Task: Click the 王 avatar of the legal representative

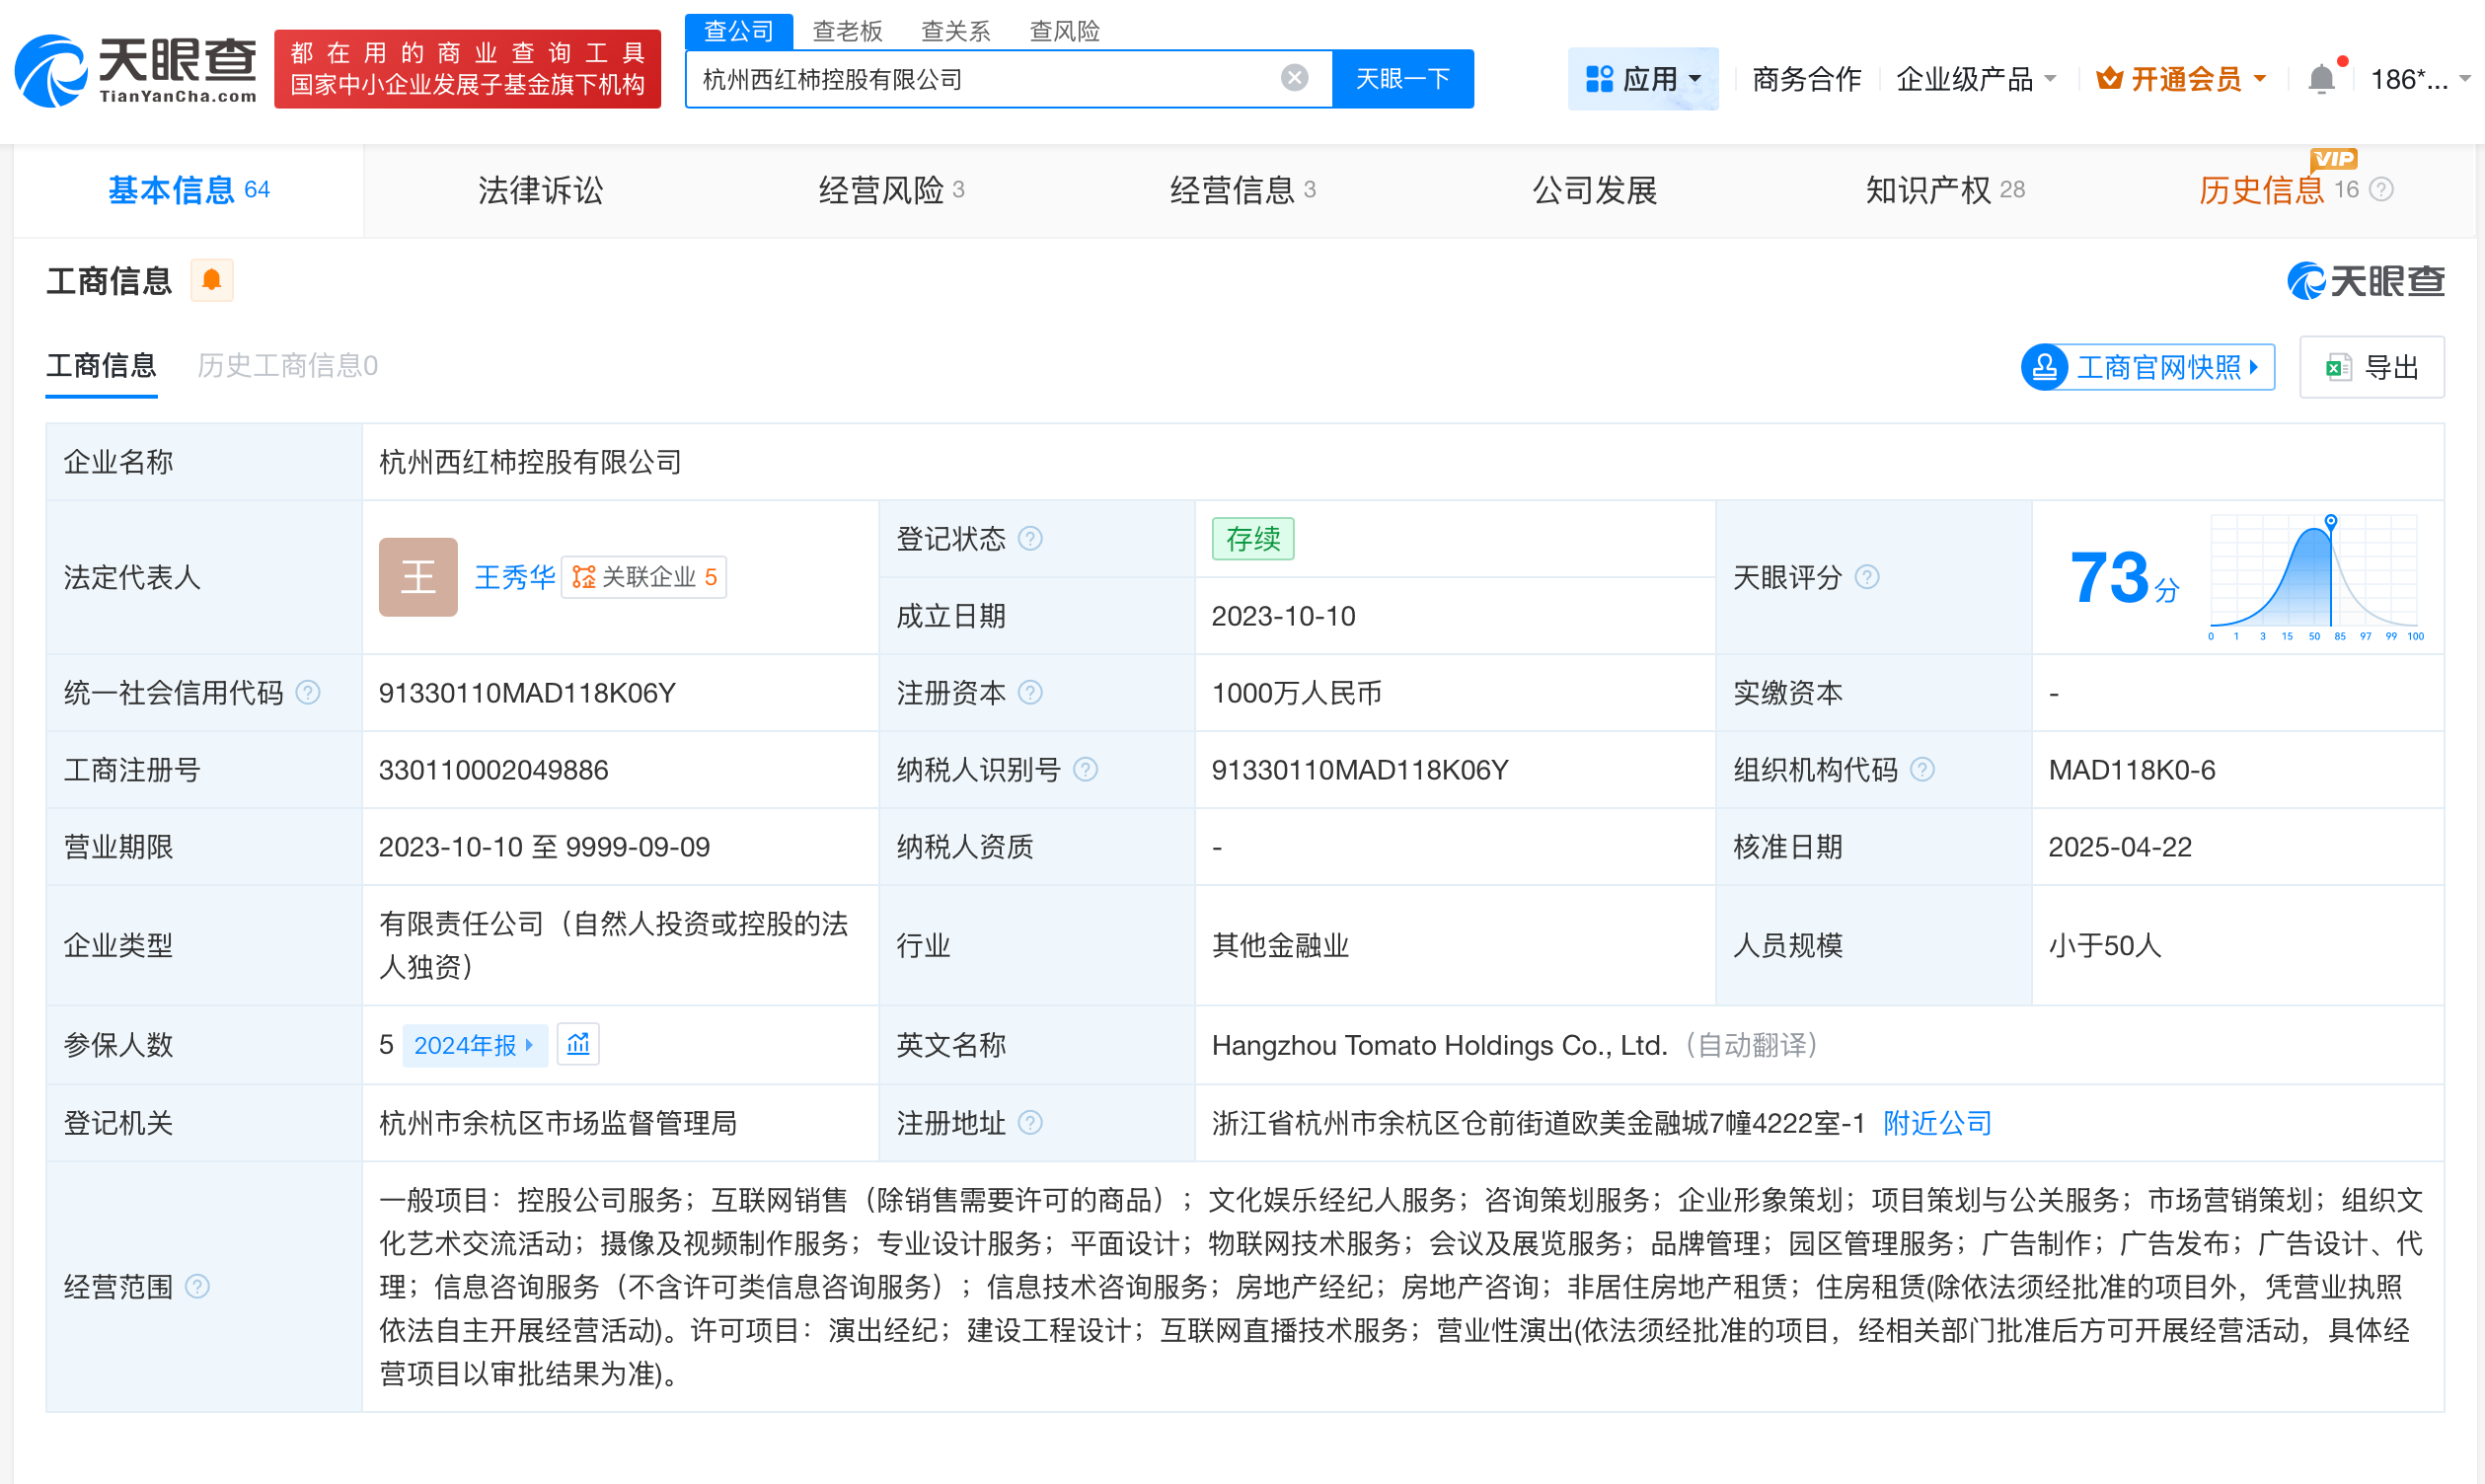Action: click(x=417, y=577)
